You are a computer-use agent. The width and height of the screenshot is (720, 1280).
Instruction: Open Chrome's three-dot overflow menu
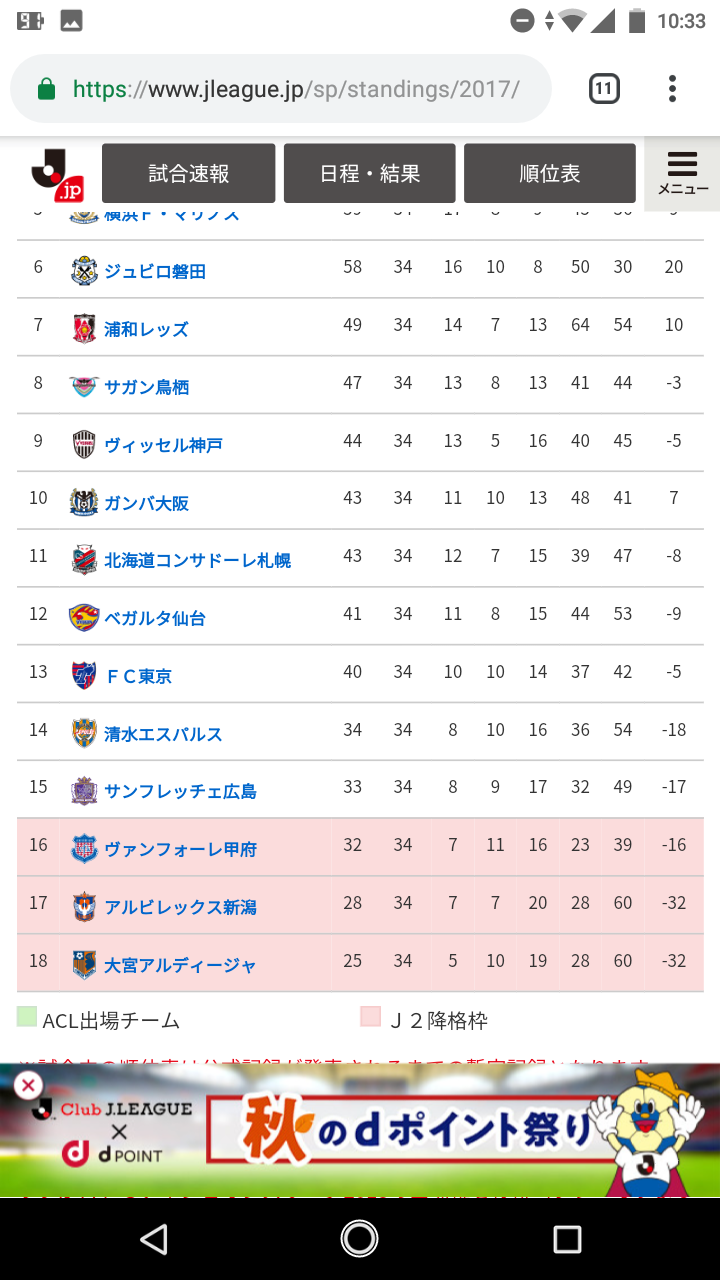(672, 88)
